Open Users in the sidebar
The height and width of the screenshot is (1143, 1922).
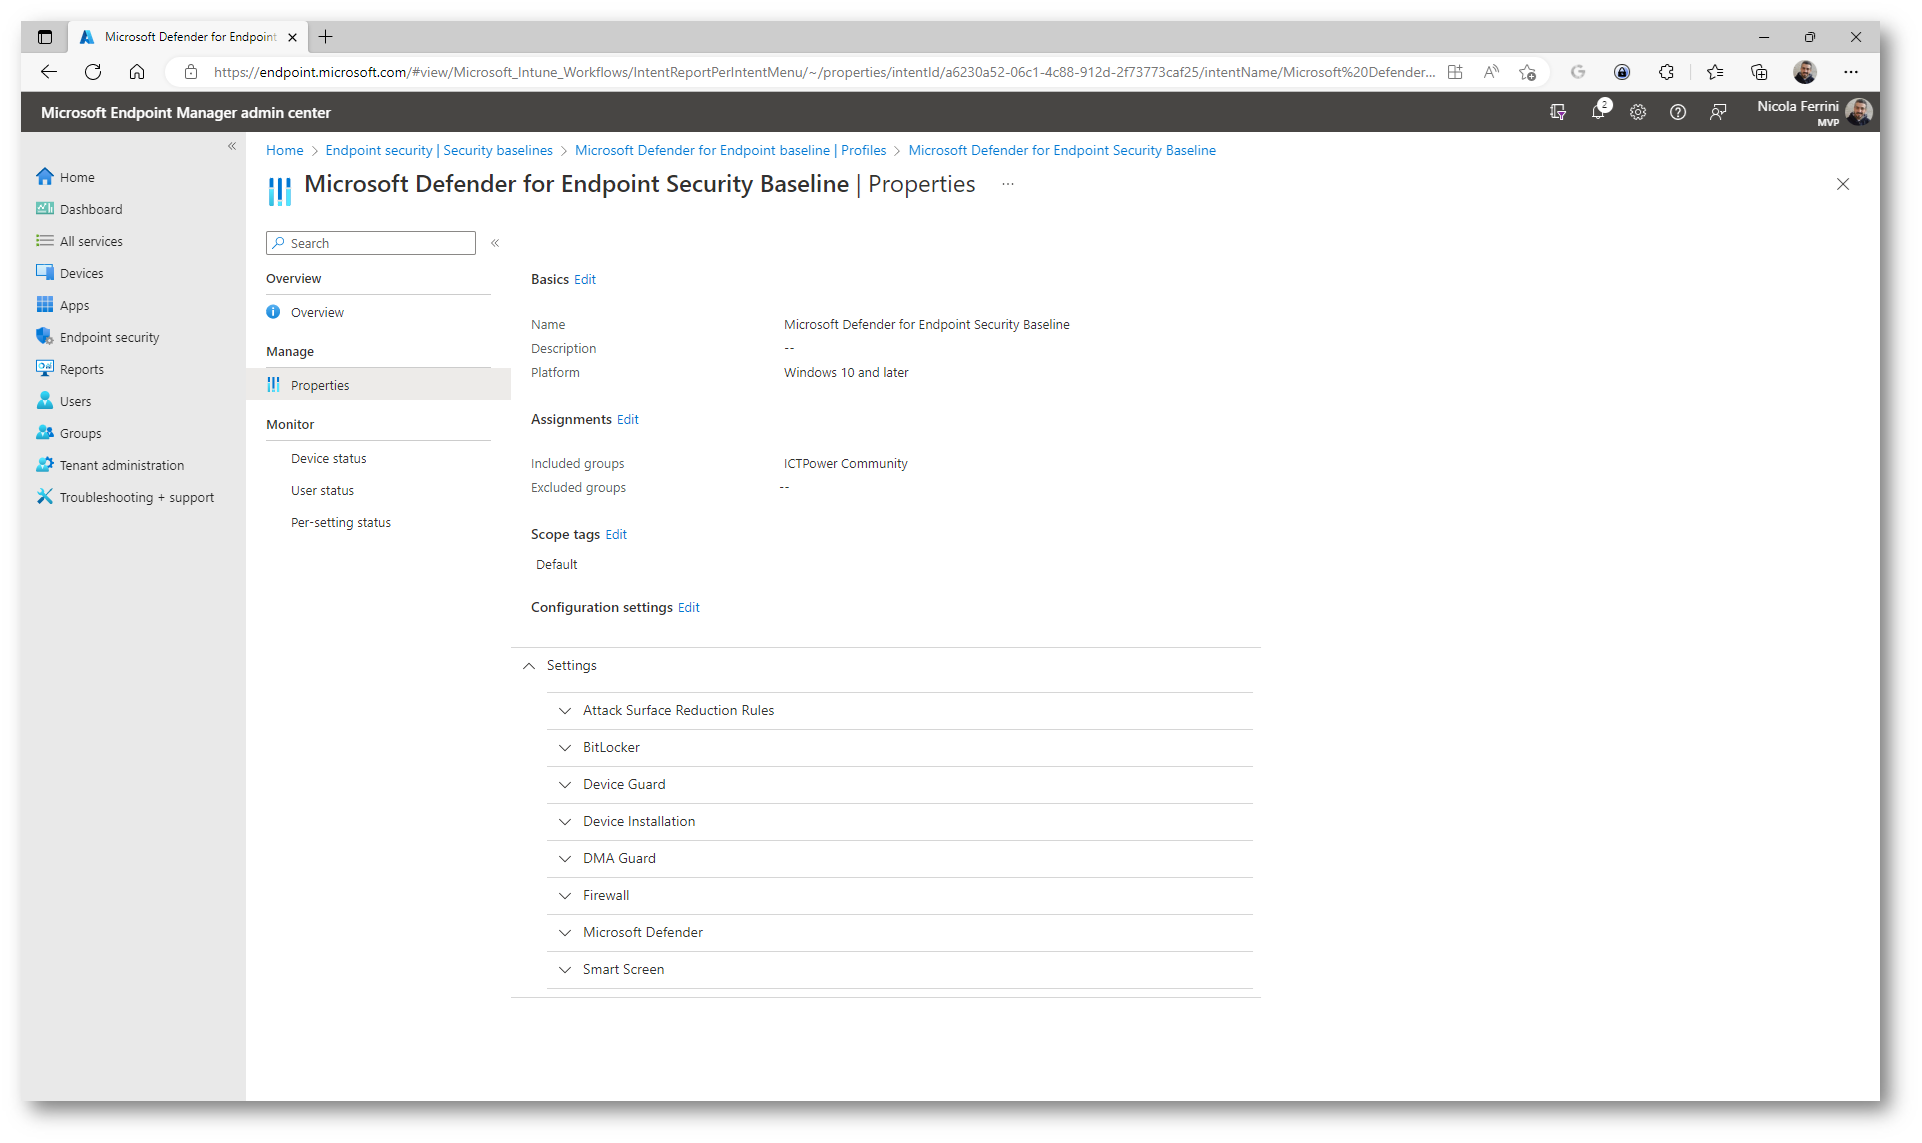(x=75, y=401)
